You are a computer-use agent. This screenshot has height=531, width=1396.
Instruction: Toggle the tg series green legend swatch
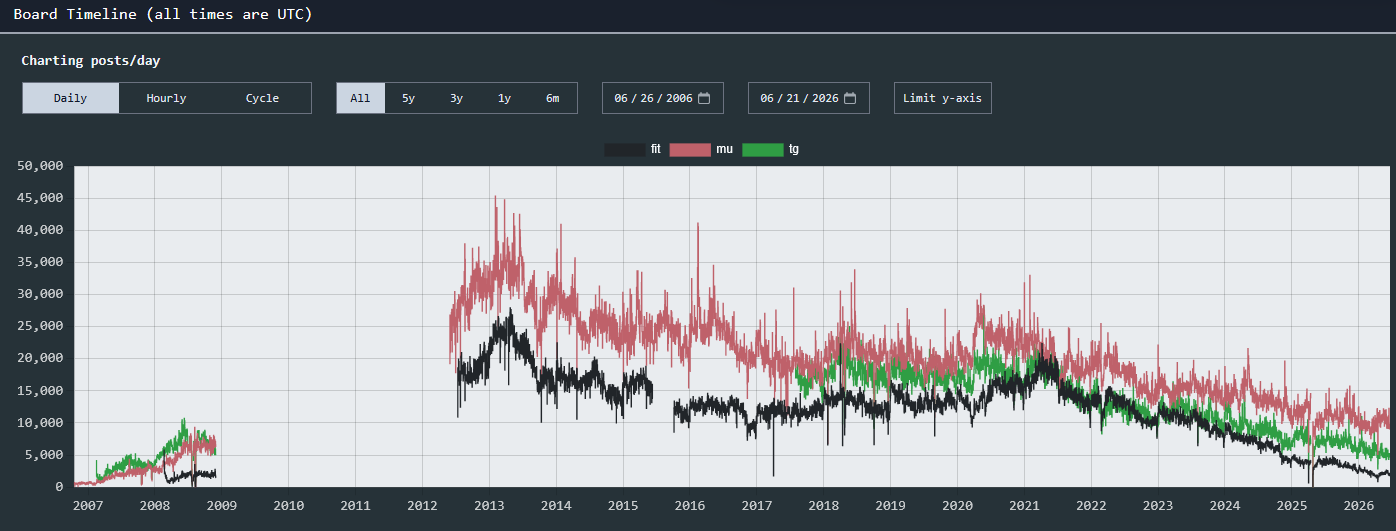point(763,149)
